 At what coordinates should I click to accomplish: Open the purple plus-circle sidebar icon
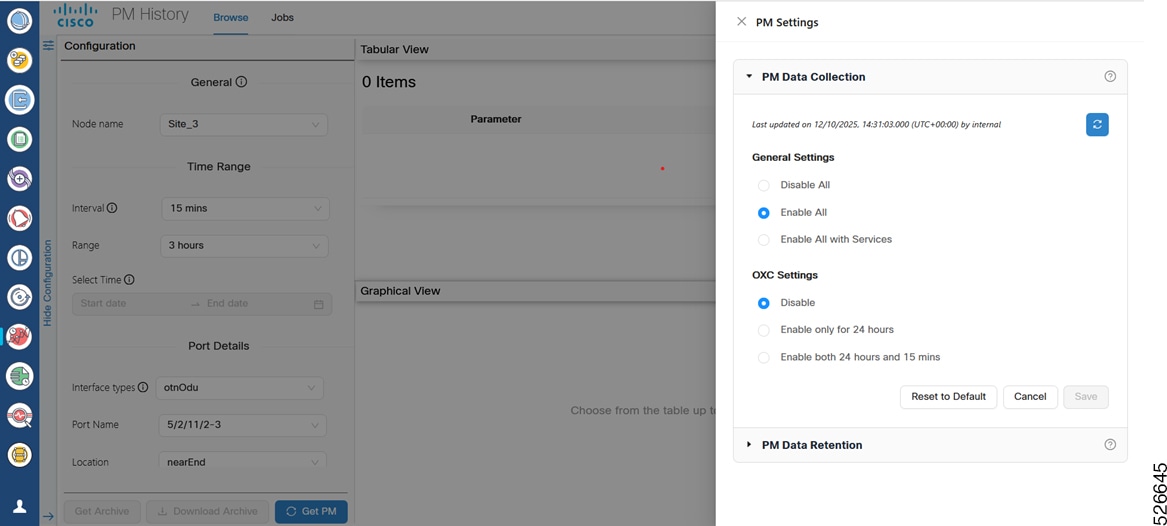click(x=19, y=179)
